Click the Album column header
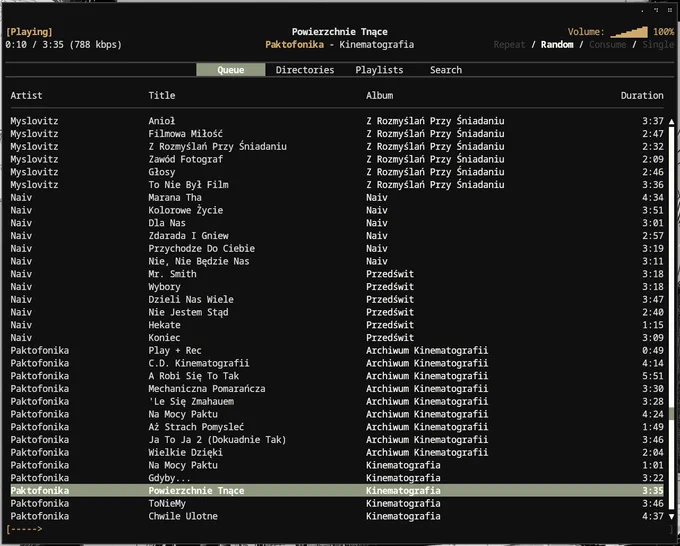Image resolution: width=680 pixels, height=546 pixels. (379, 95)
